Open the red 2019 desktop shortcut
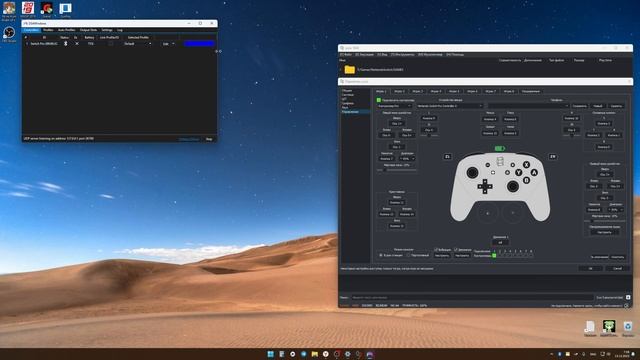The width and height of the screenshot is (640, 360). pos(28,9)
